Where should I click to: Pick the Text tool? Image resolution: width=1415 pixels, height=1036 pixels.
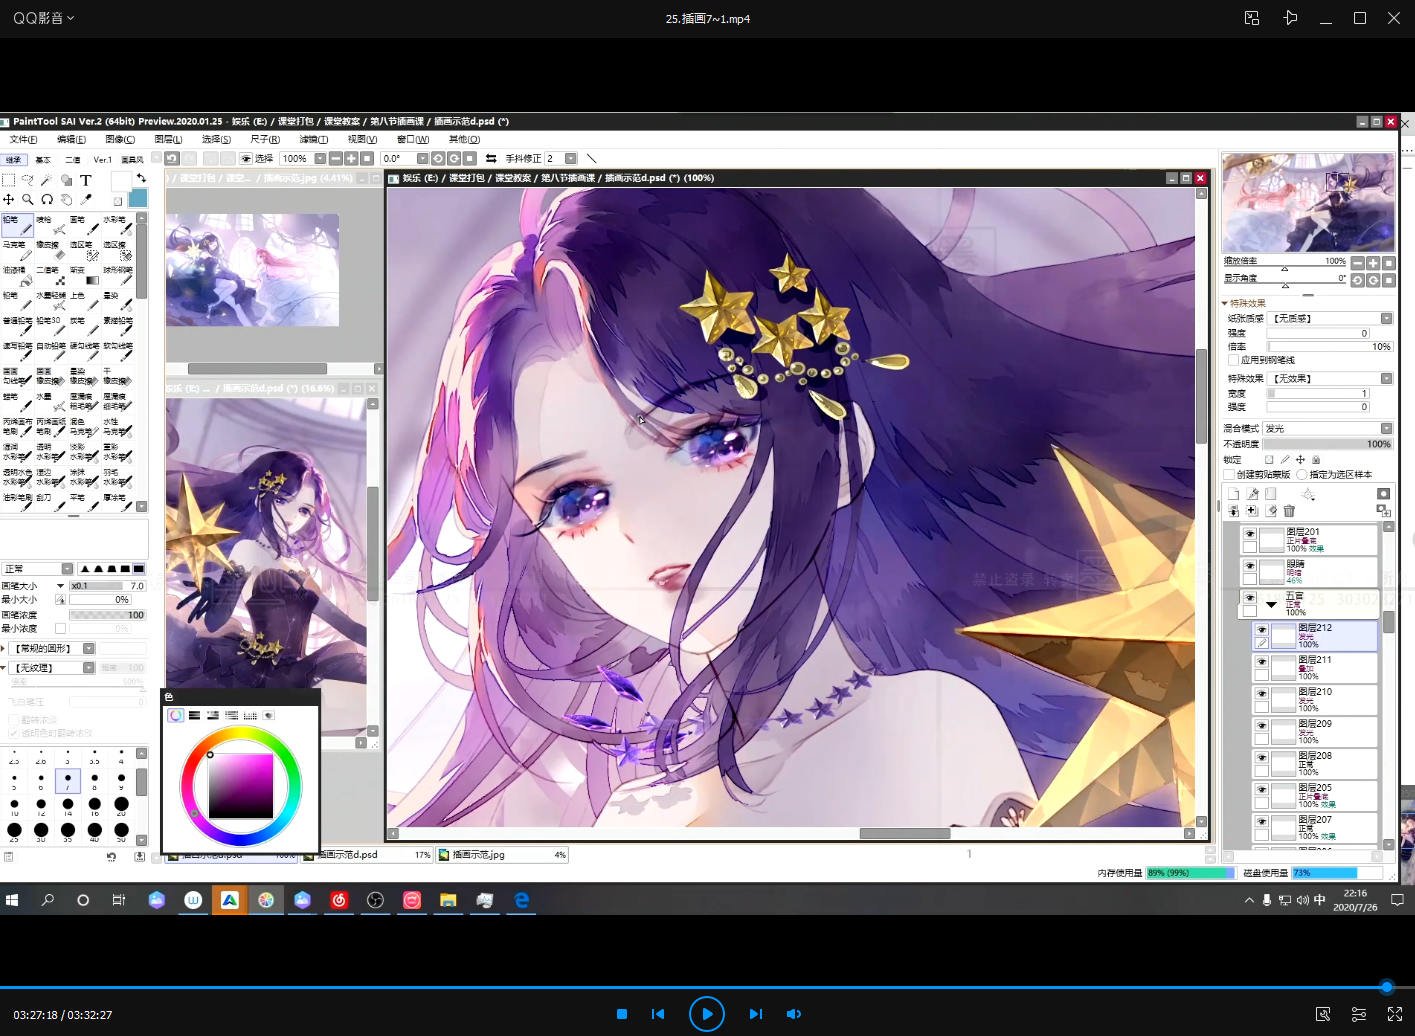pos(86,180)
